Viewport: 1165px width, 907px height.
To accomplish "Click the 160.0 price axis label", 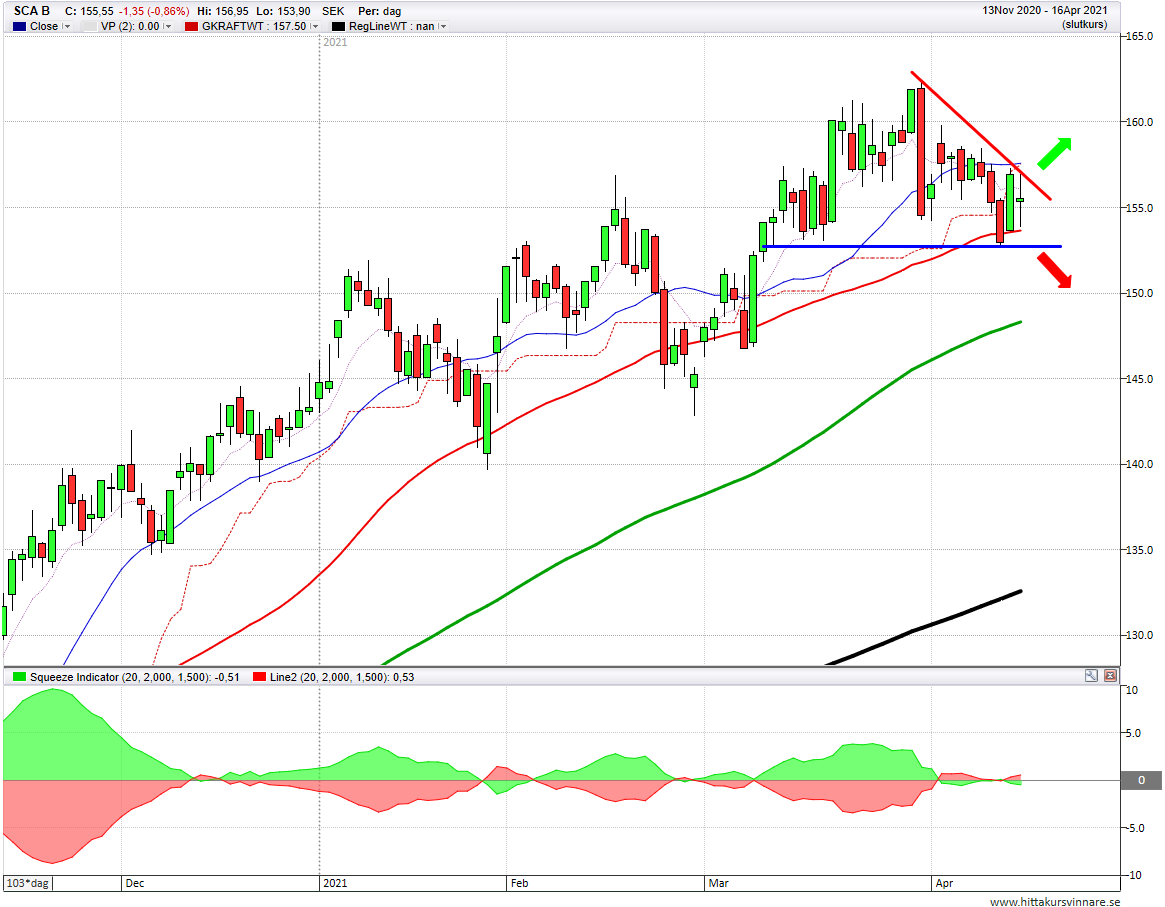I will pyautogui.click(x=1140, y=122).
